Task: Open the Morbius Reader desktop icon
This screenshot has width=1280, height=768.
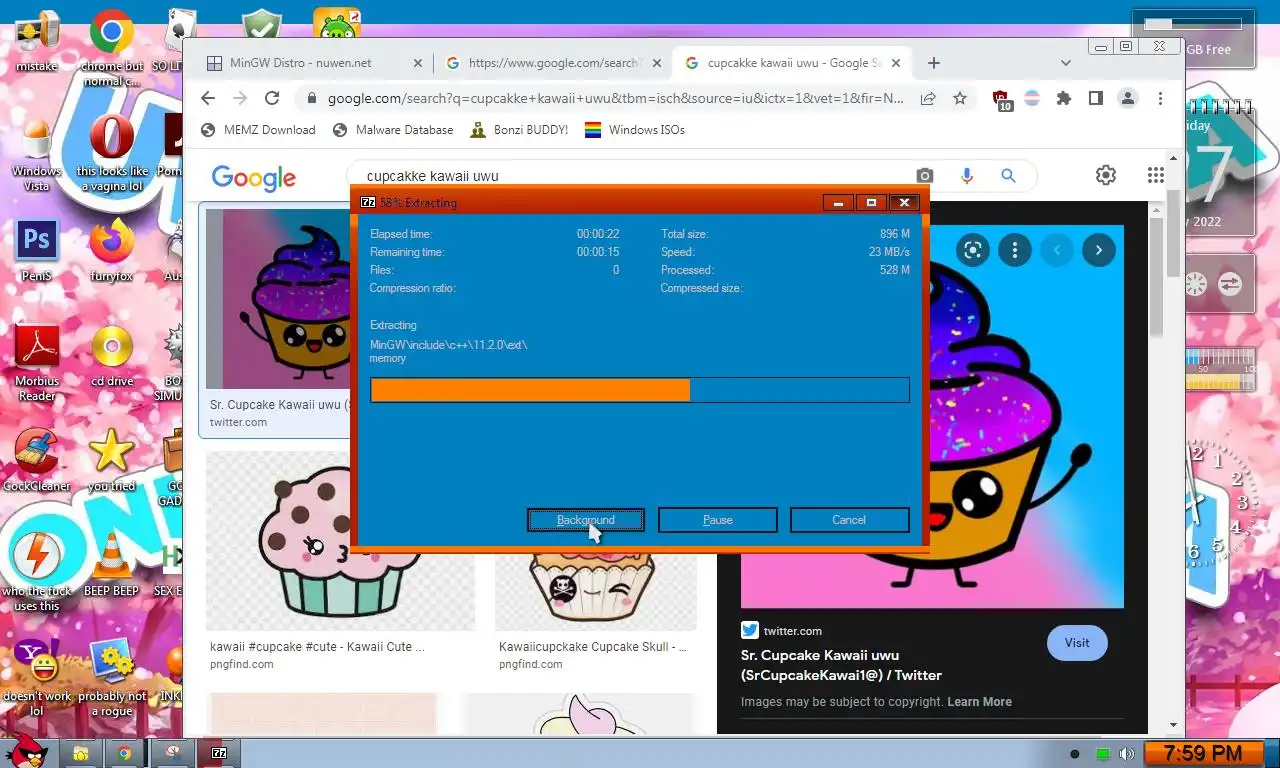Action: pyautogui.click(x=37, y=362)
